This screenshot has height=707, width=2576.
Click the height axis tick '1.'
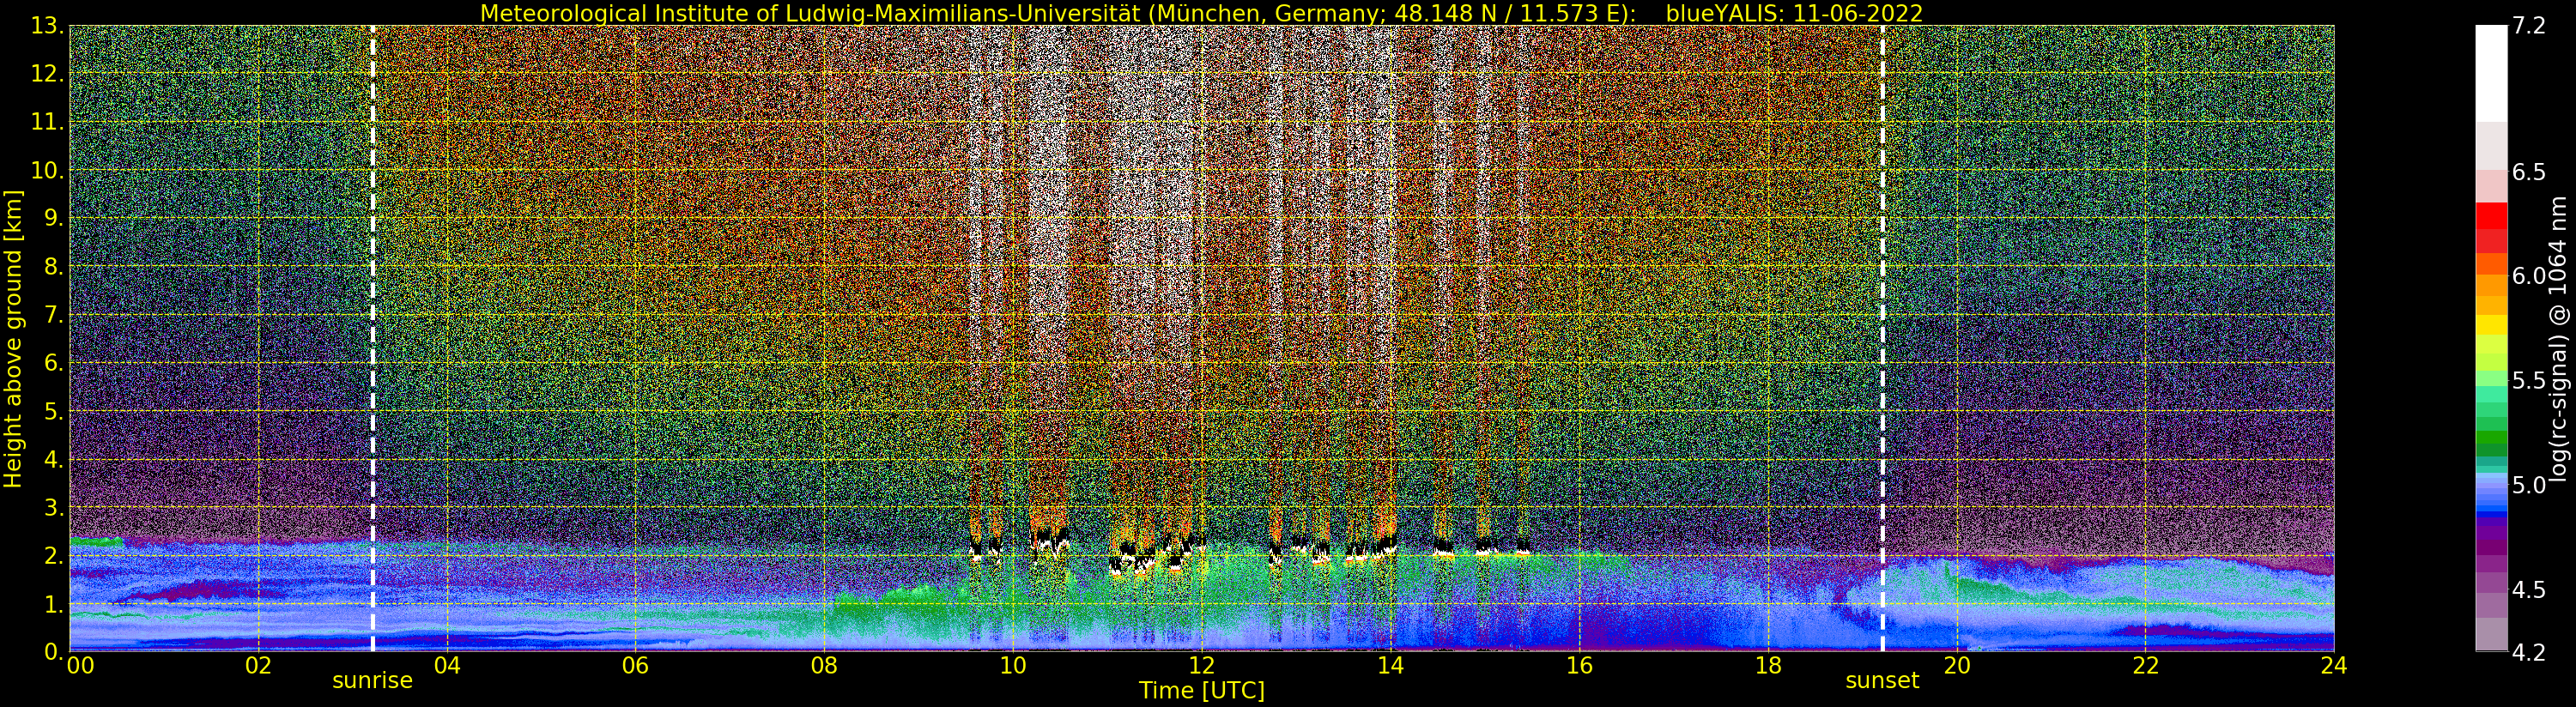click(x=54, y=604)
